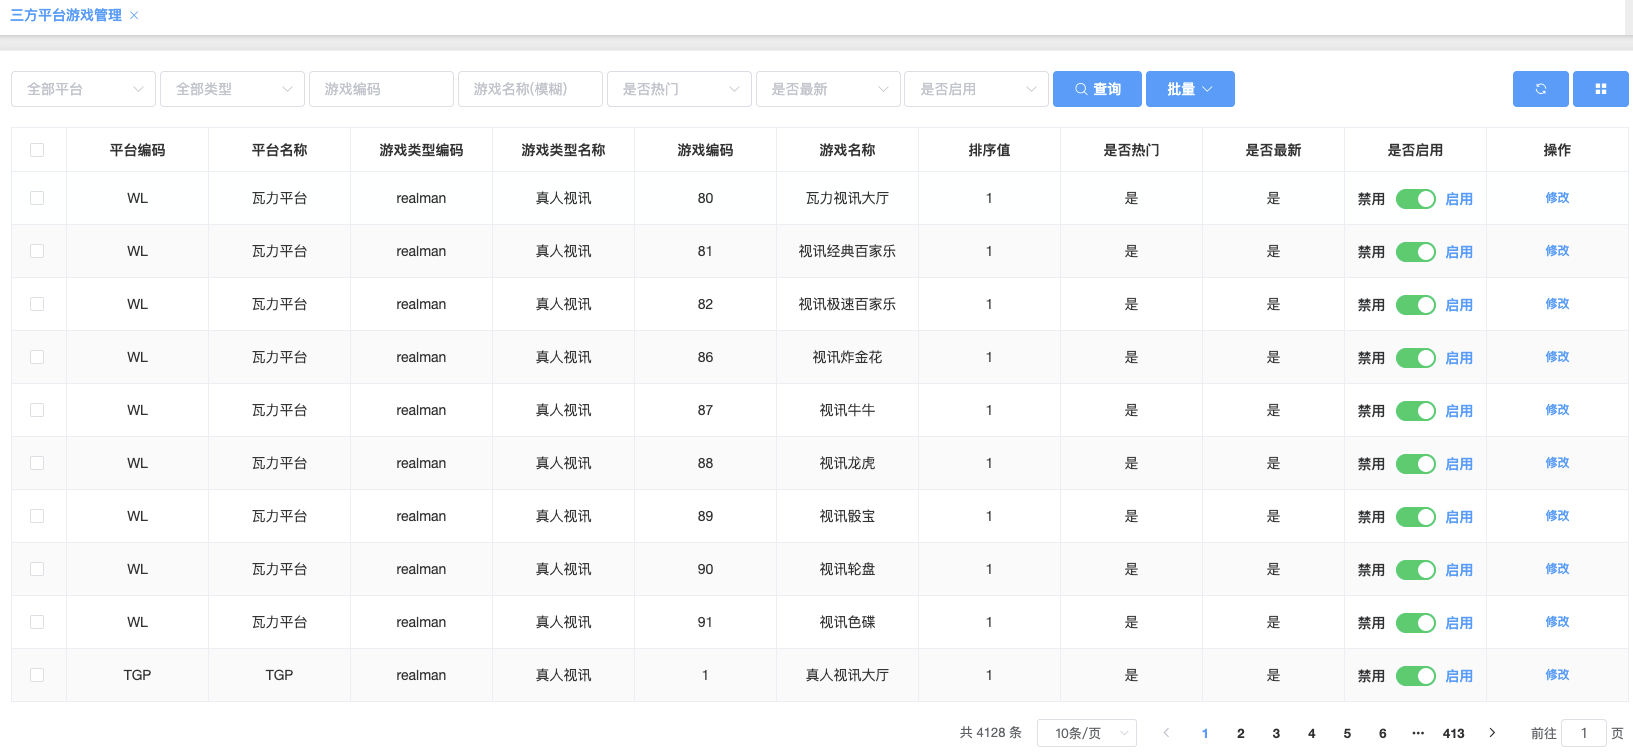This screenshot has width=1633, height=755.
Task: Select the checkbox for row 视讯牛牛
Action: [37, 410]
